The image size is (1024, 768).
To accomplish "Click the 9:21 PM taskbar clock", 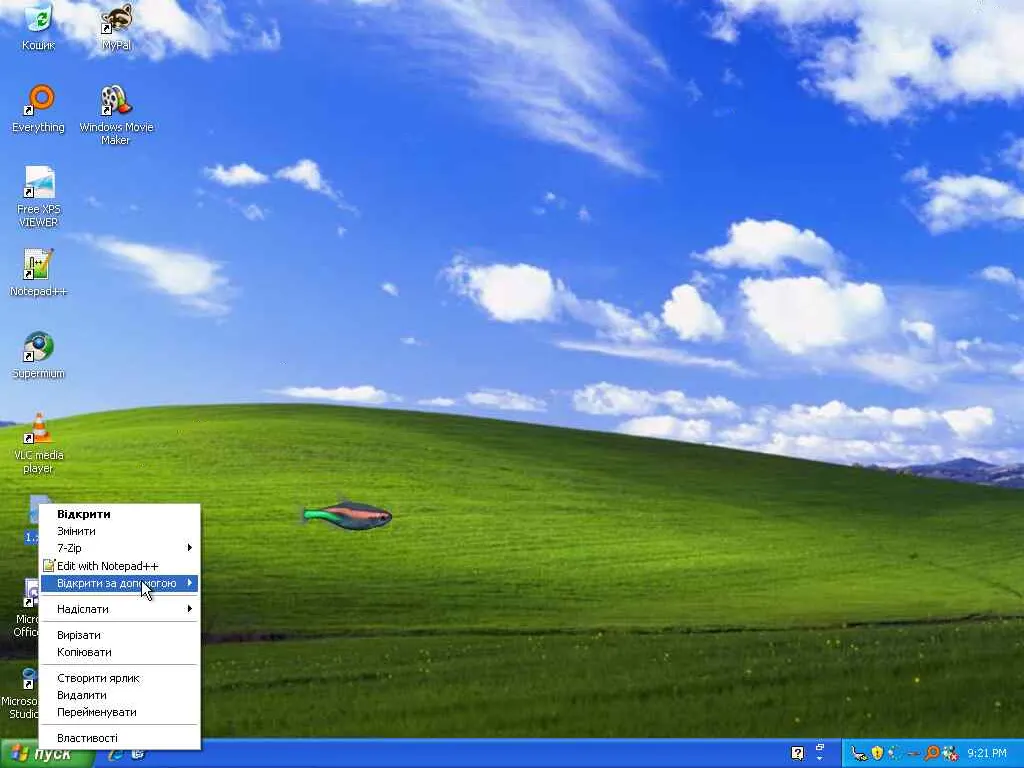I will (x=986, y=753).
